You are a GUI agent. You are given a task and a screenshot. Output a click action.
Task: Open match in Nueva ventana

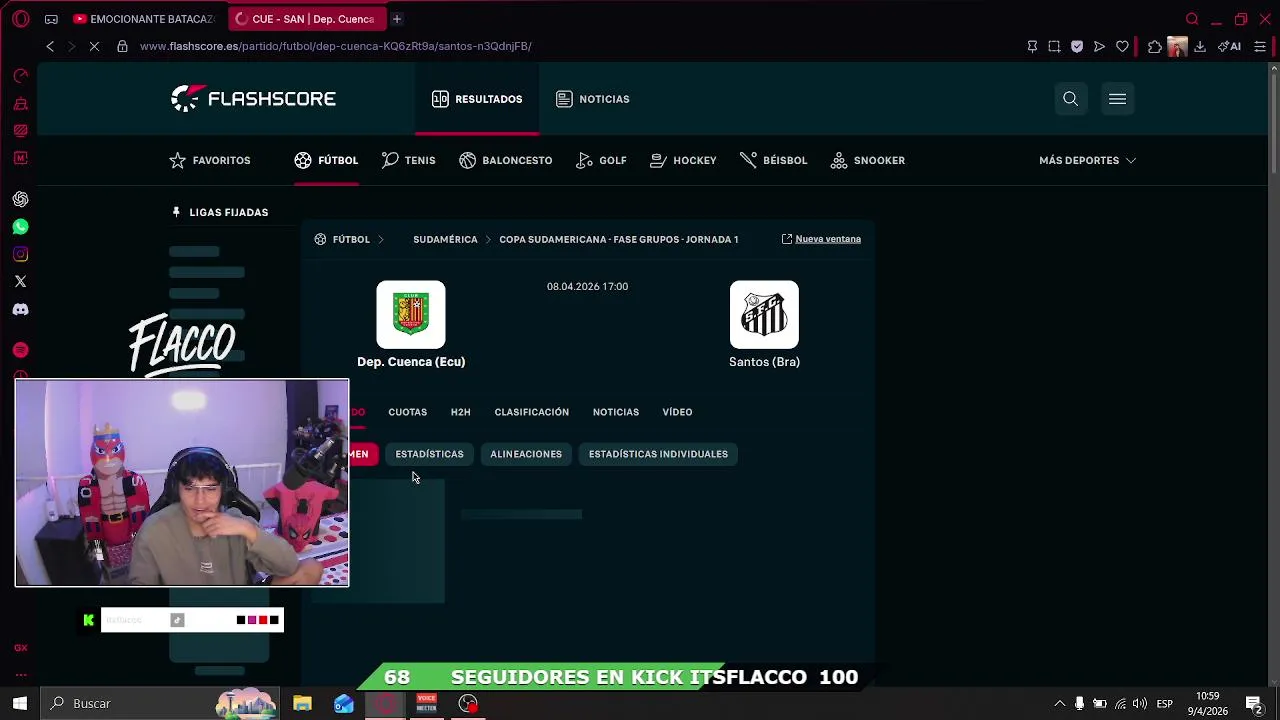(x=821, y=239)
